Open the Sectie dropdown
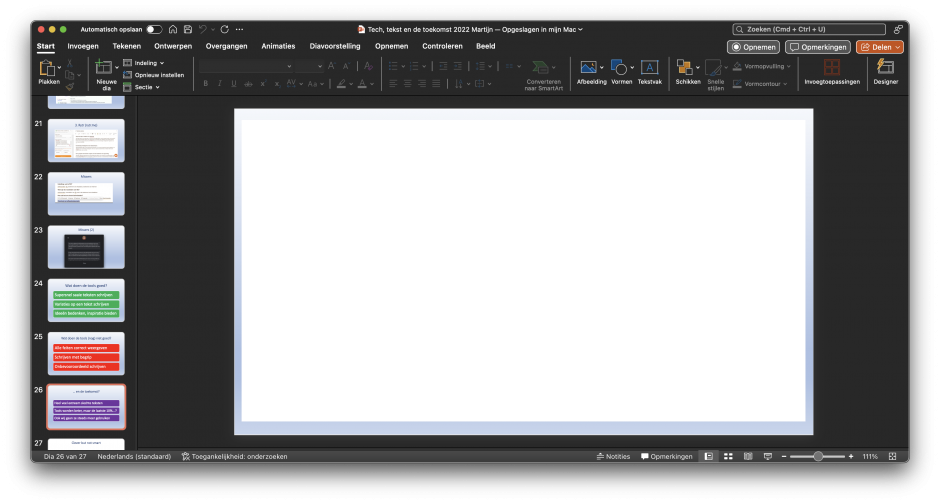 pos(142,87)
